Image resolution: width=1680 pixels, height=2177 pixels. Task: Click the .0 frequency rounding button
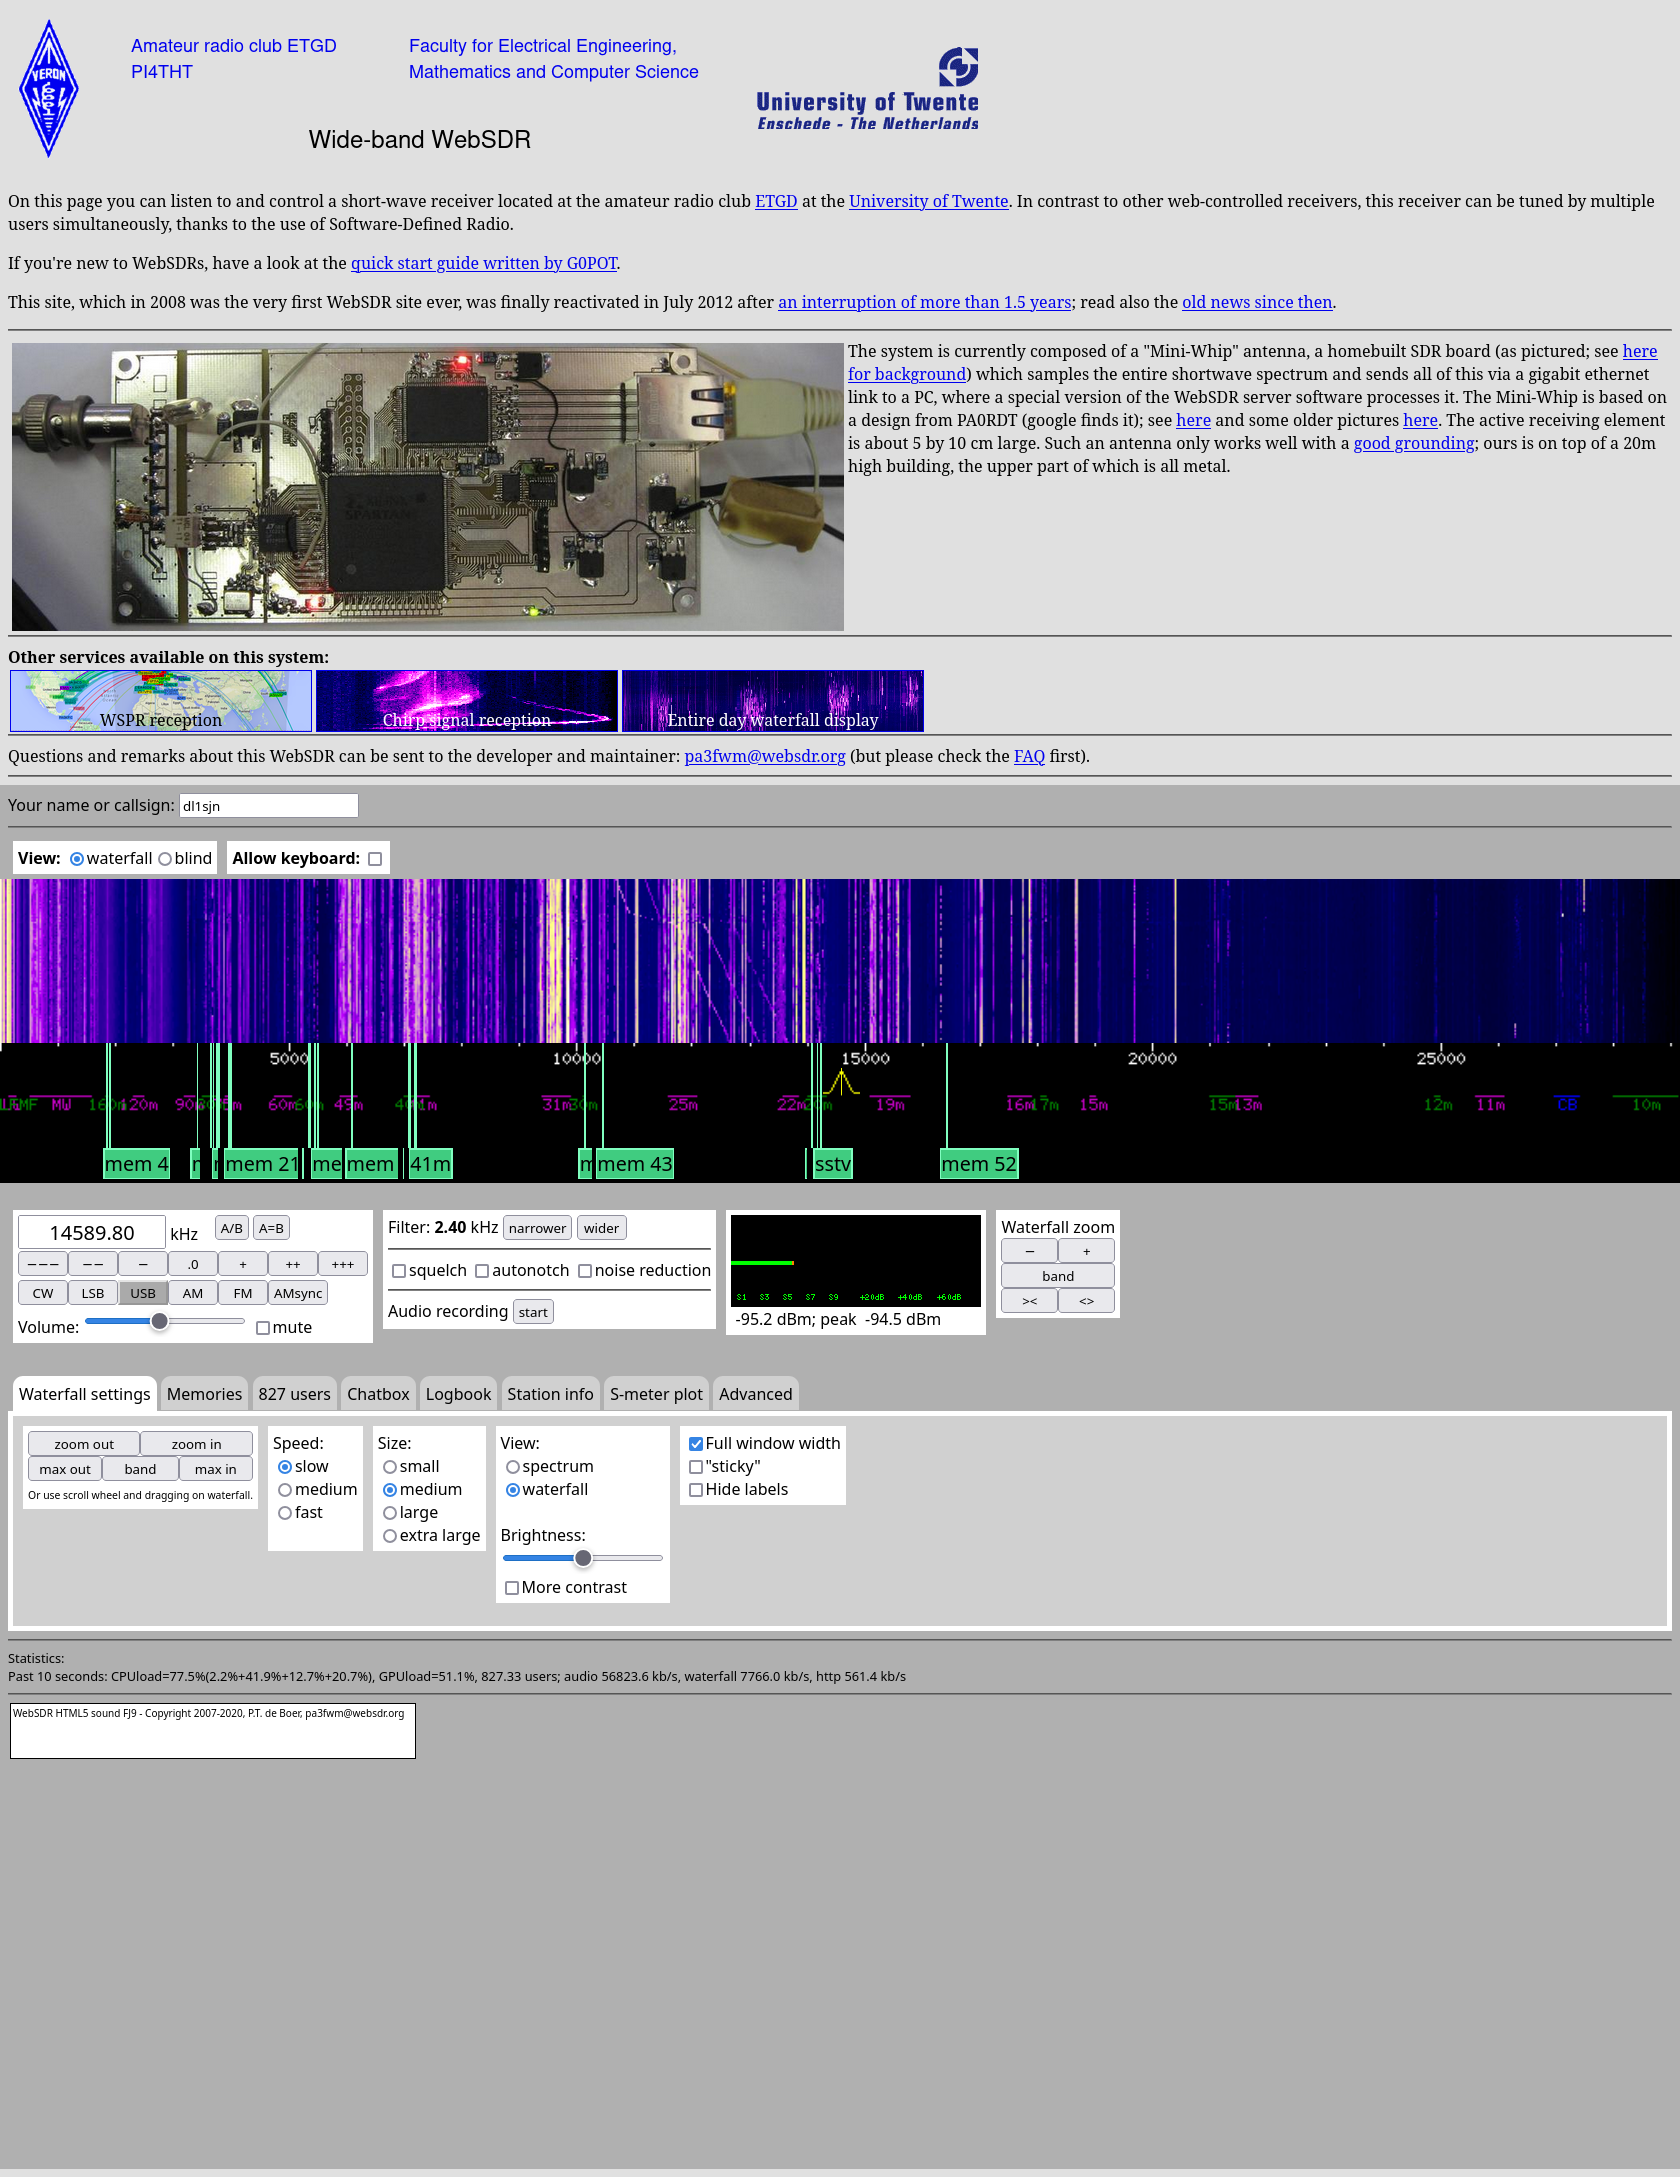click(193, 1264)
